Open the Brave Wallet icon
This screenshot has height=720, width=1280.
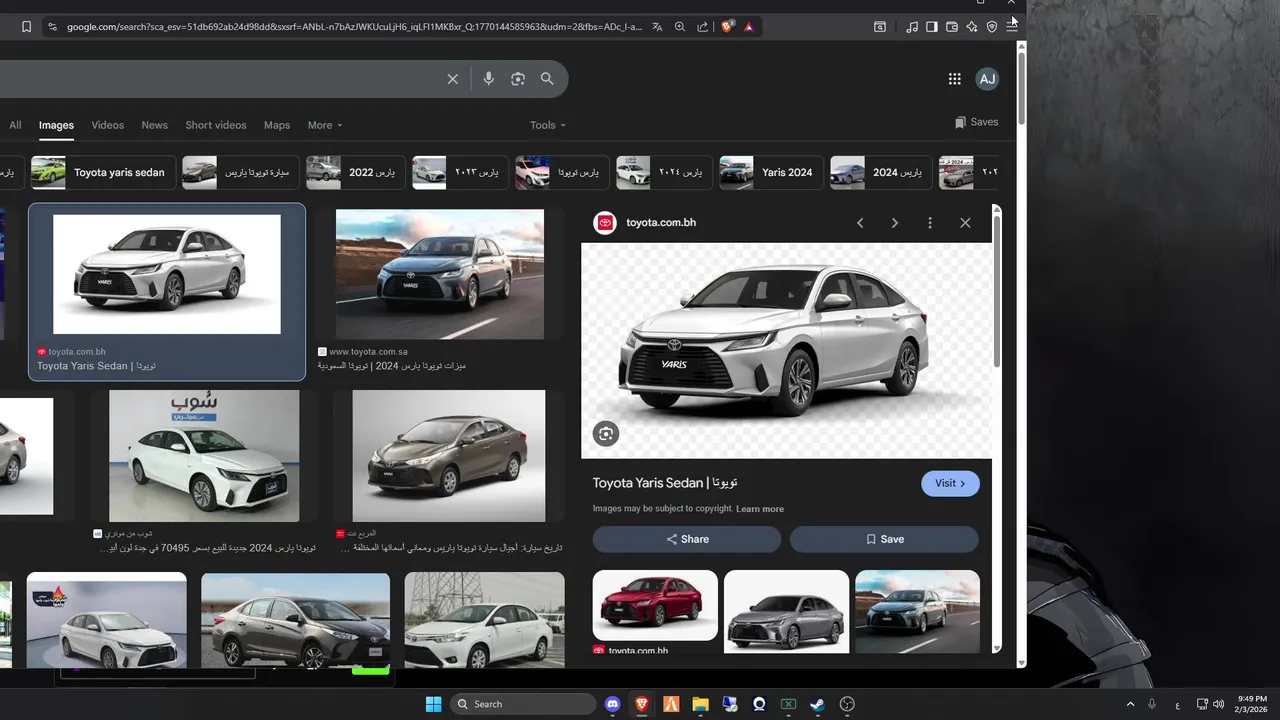(x=951, y=27)
